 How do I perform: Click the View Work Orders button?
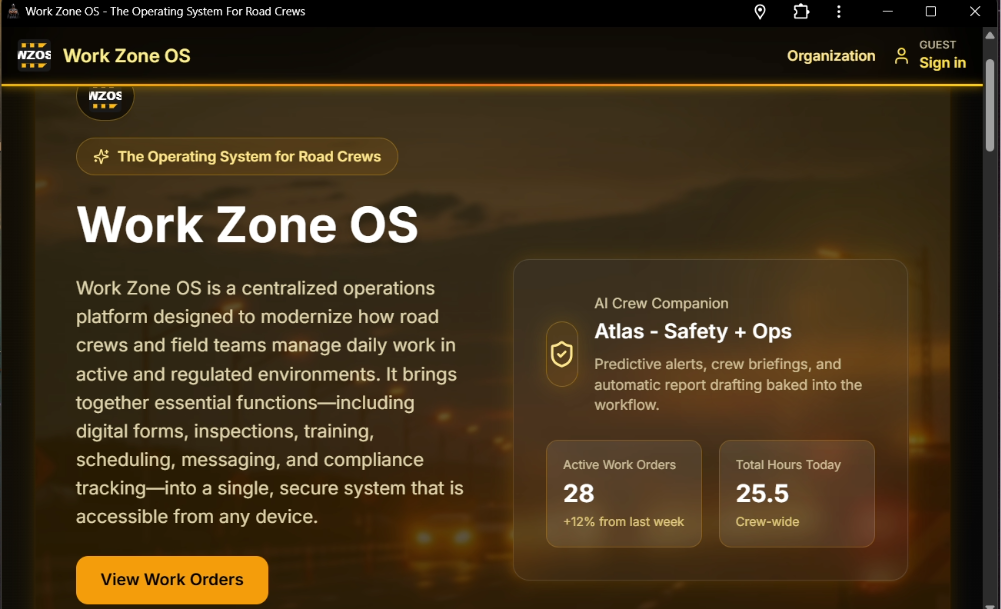coord(171,580)
